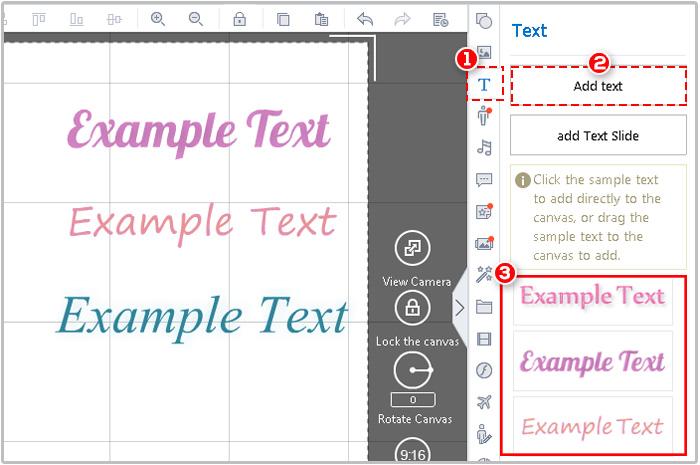Screen dimensions: 700x465
Task: Open the airplane icon in sidebar
Action: pos(484,402)
